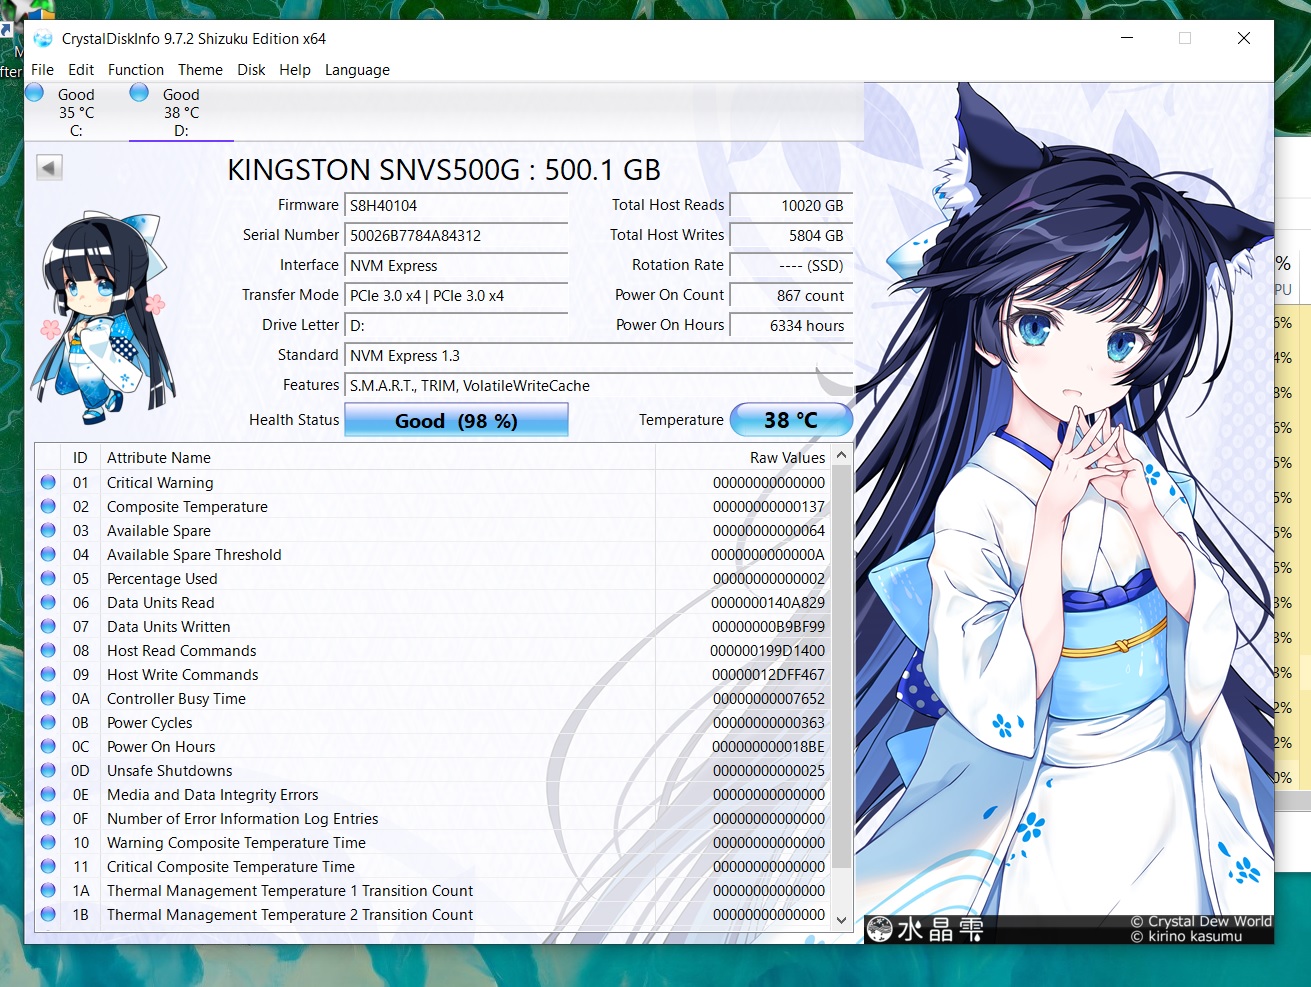Click the status icon for Power Cycles
Image resolution: width=1311 pixels, height=987 pixels.
48,723
